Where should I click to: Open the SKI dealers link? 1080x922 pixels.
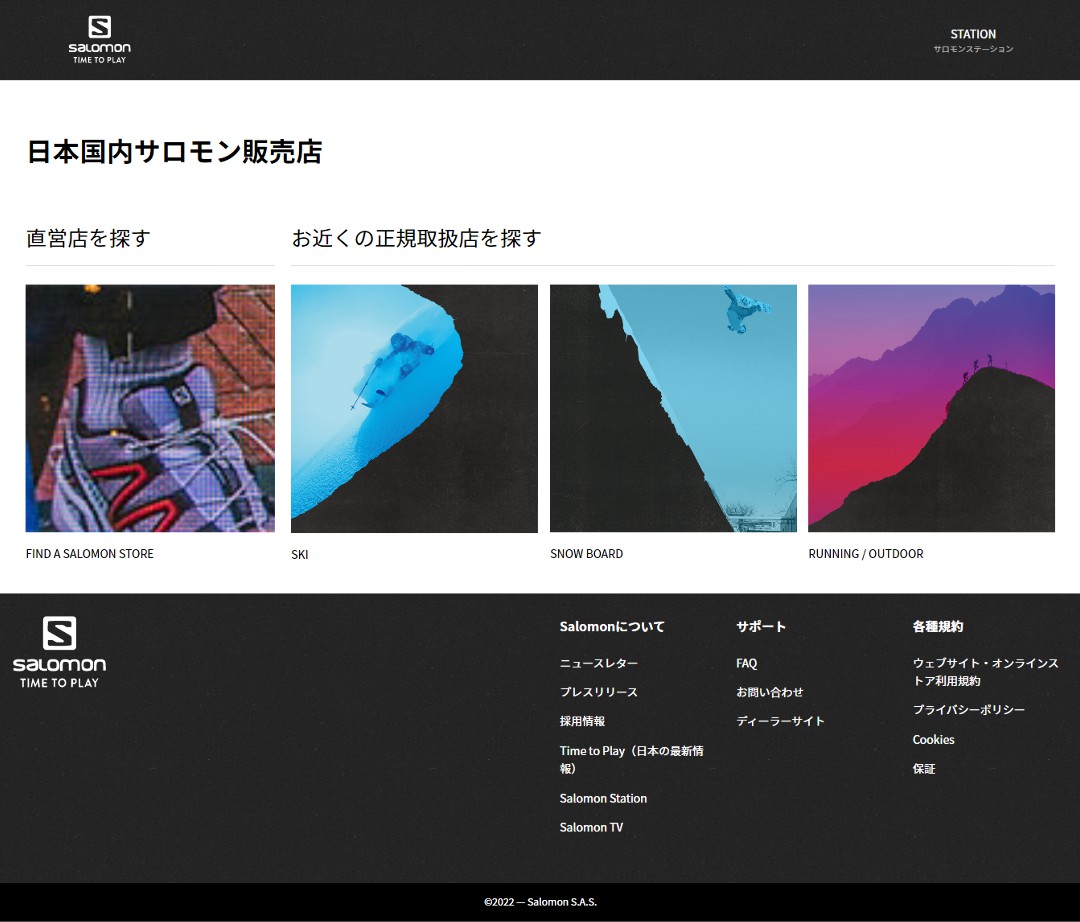300,554
